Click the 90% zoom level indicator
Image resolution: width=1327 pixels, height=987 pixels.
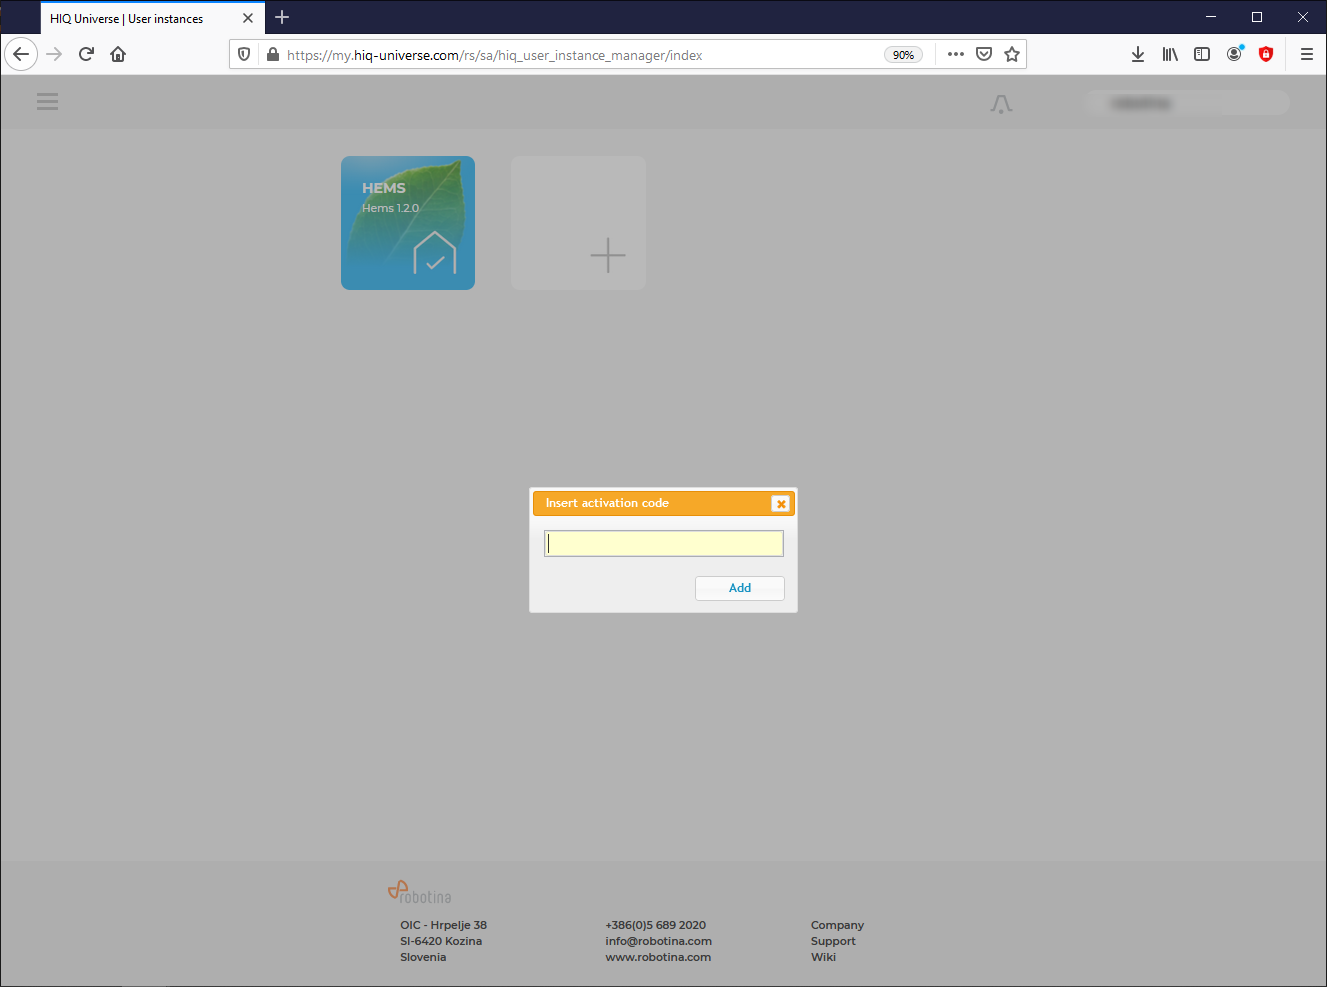(903, 55)
